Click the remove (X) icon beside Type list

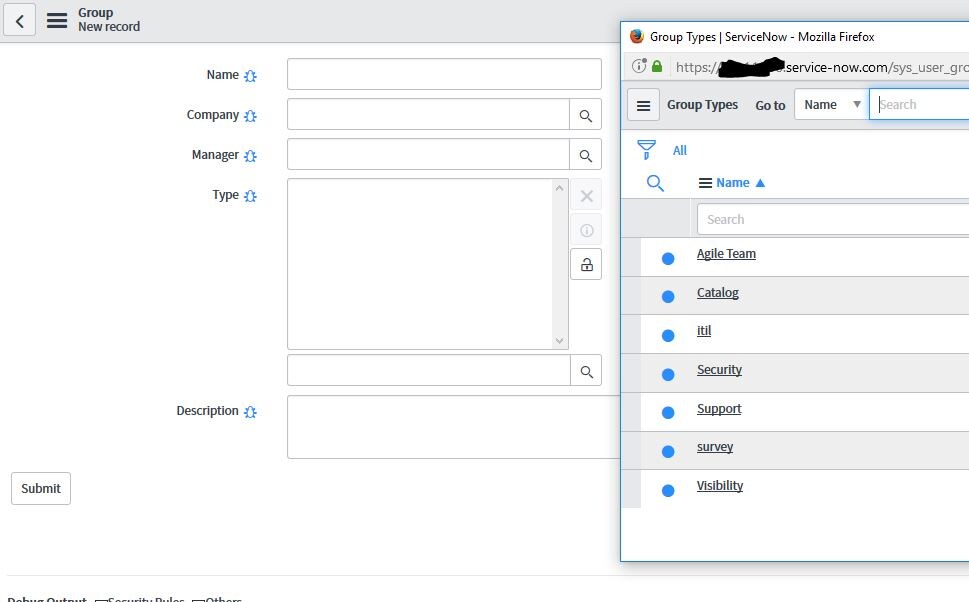coord(586,196)
